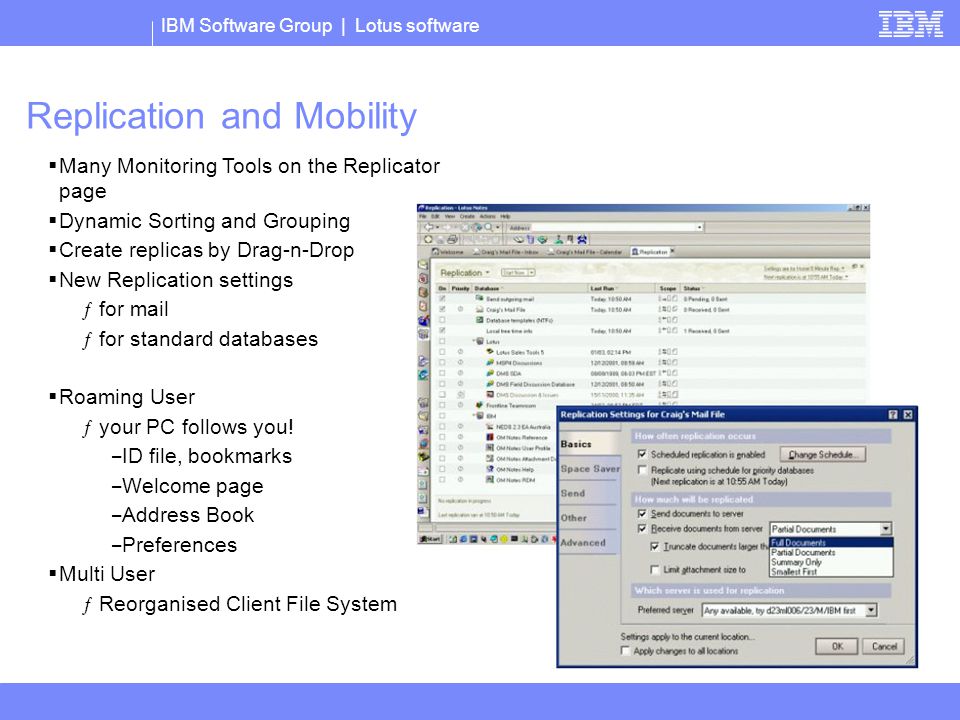
Task: Click the Database templates (NTFs) icon
Action: (479, 320)
